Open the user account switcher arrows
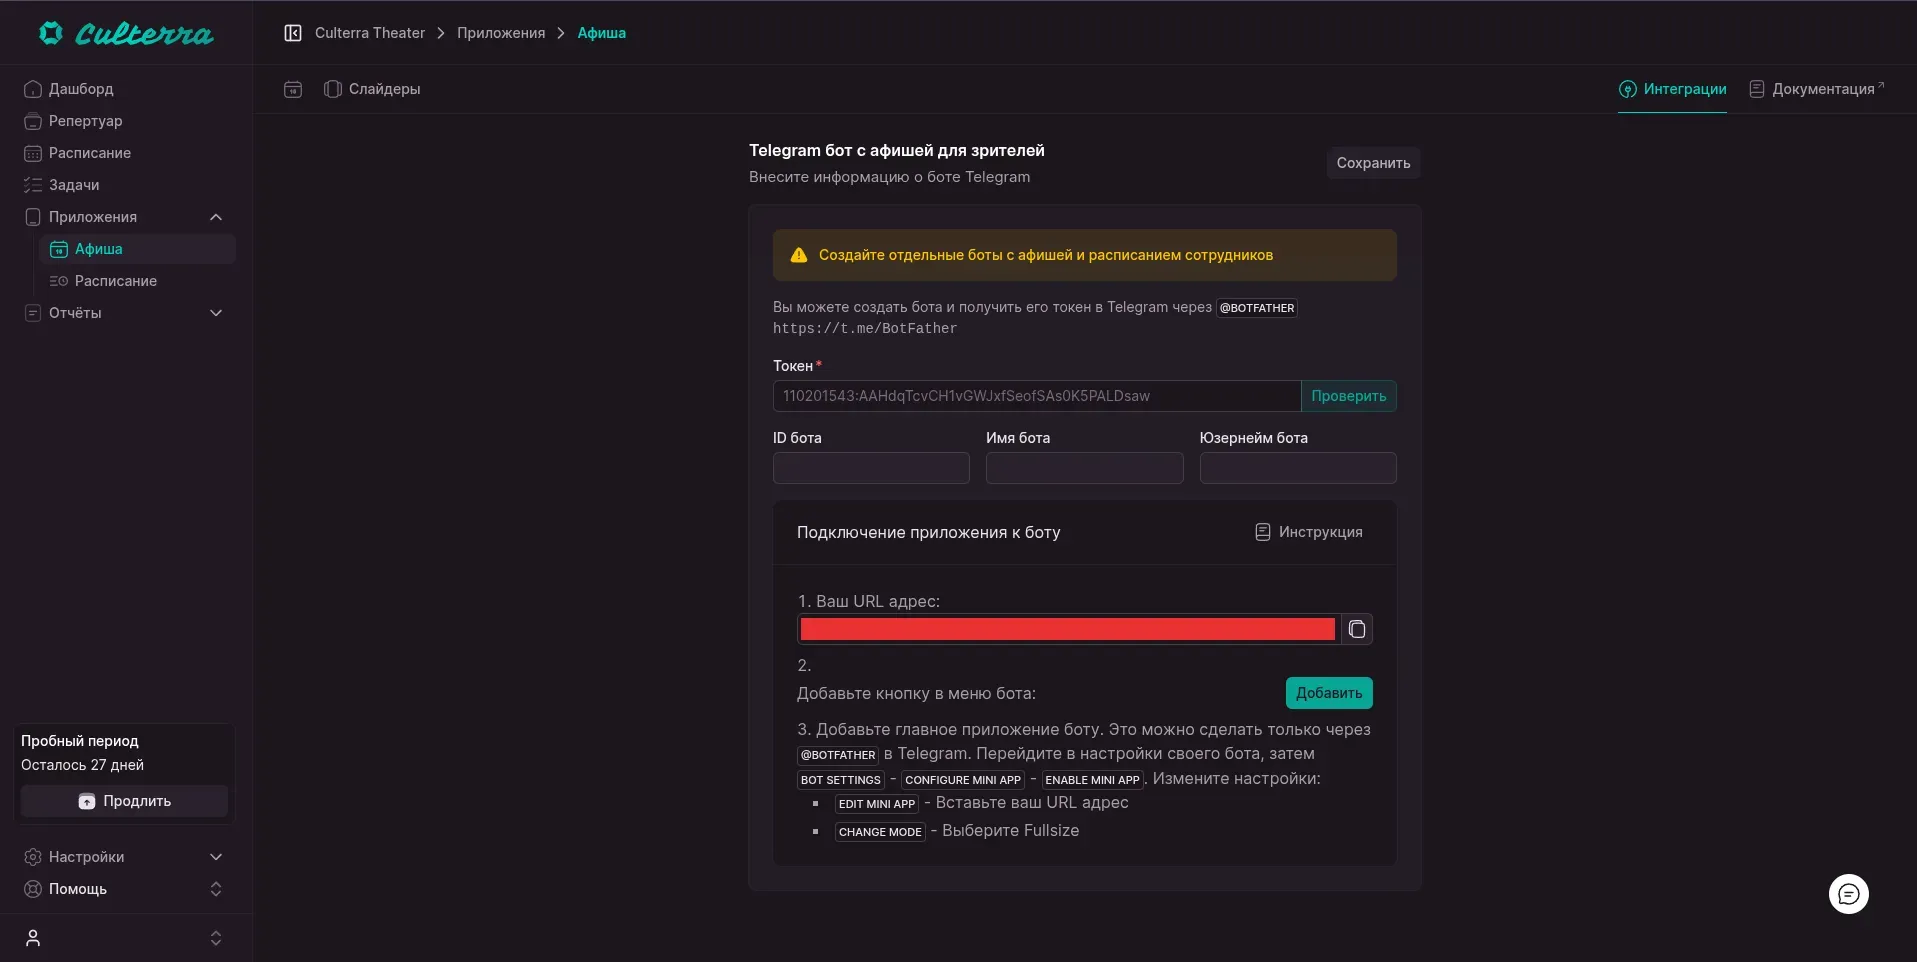This screenshot has height=962, width=1917. click(x=216, y=938)
